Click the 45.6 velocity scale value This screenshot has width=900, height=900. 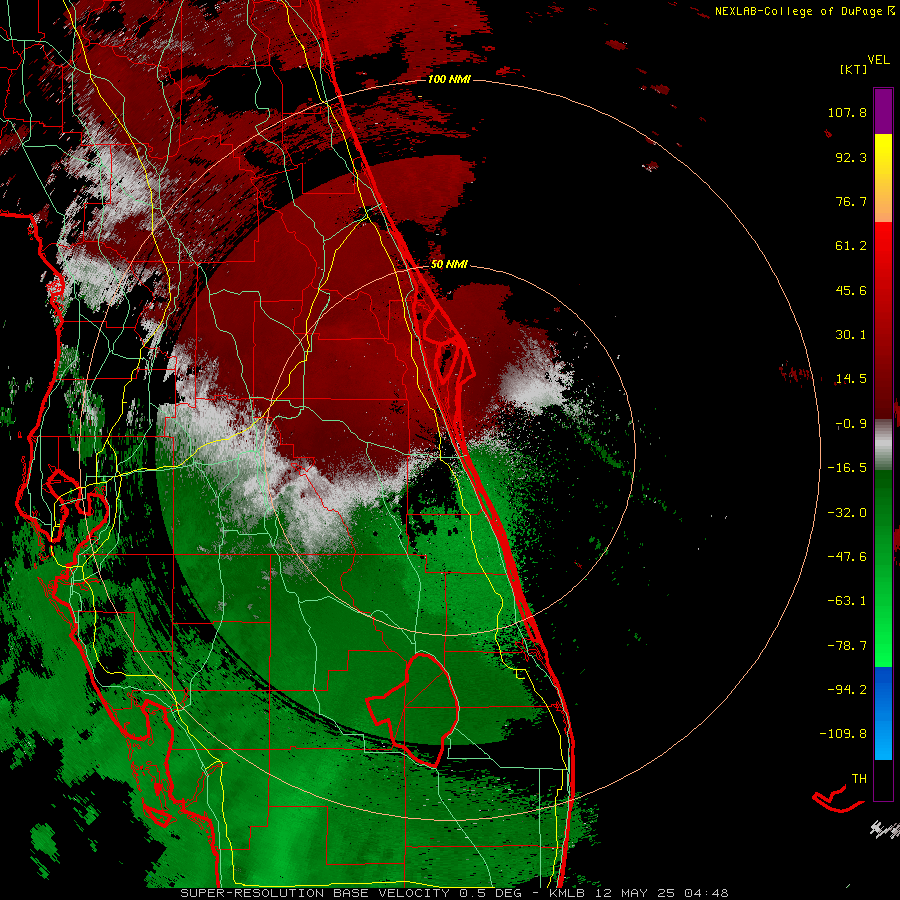point(851,290)
